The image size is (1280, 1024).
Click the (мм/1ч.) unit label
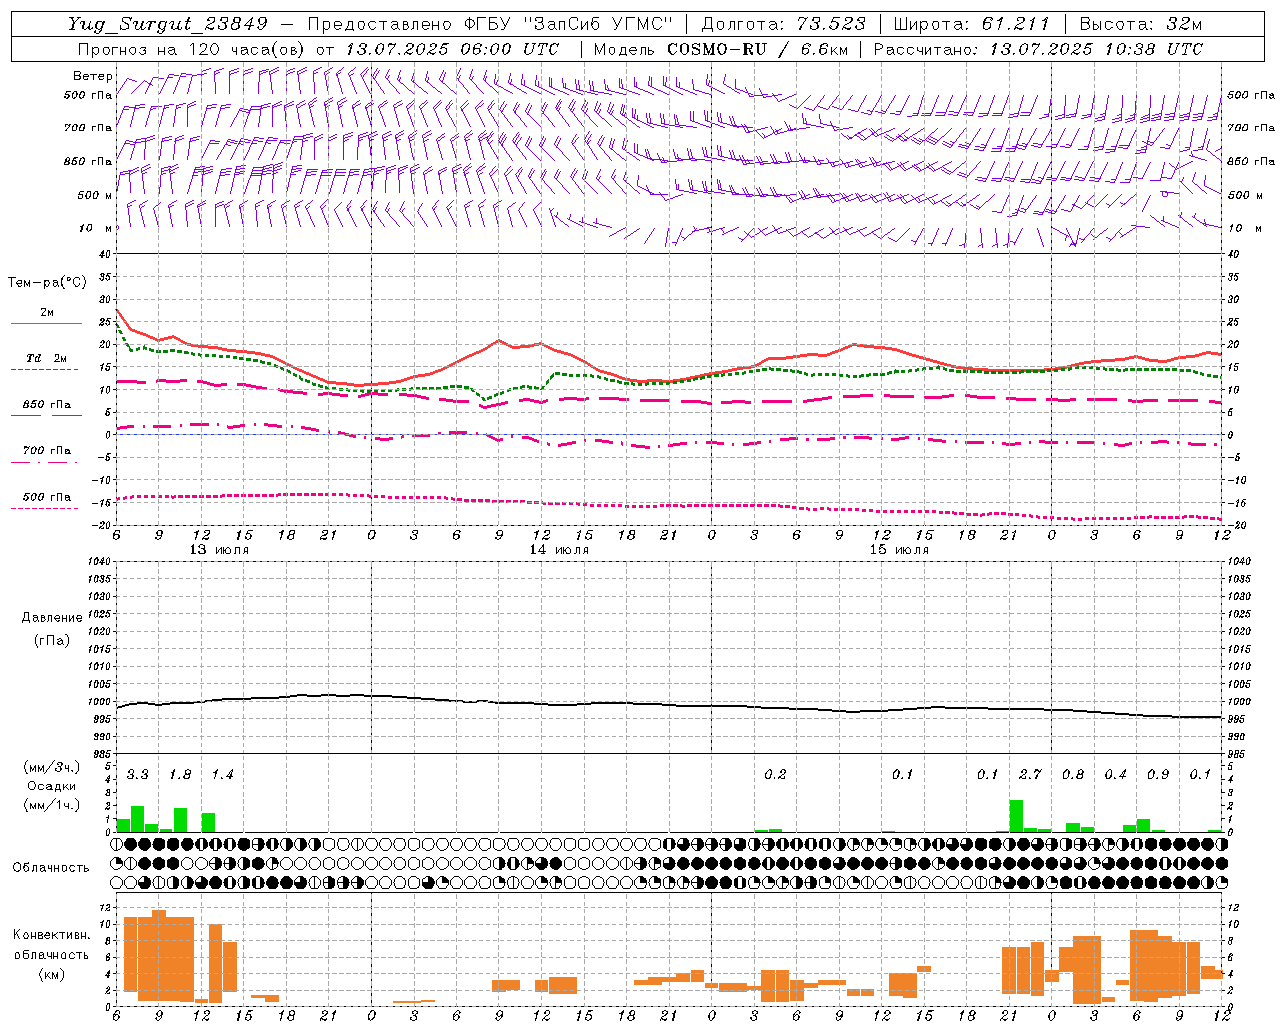(52, 805)
